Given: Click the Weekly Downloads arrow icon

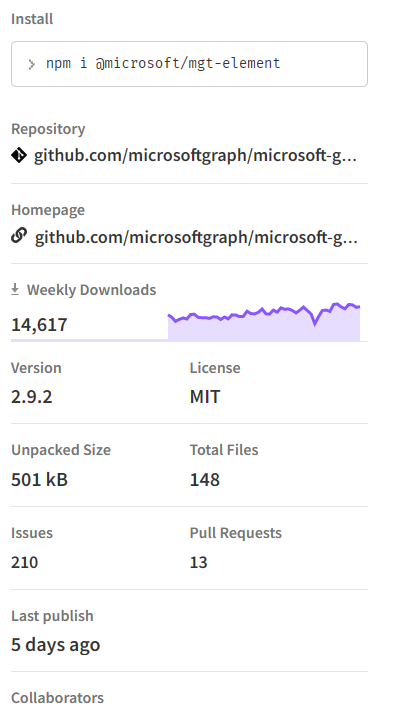Looking at the screenshot, I should click(x=15, y=290).
